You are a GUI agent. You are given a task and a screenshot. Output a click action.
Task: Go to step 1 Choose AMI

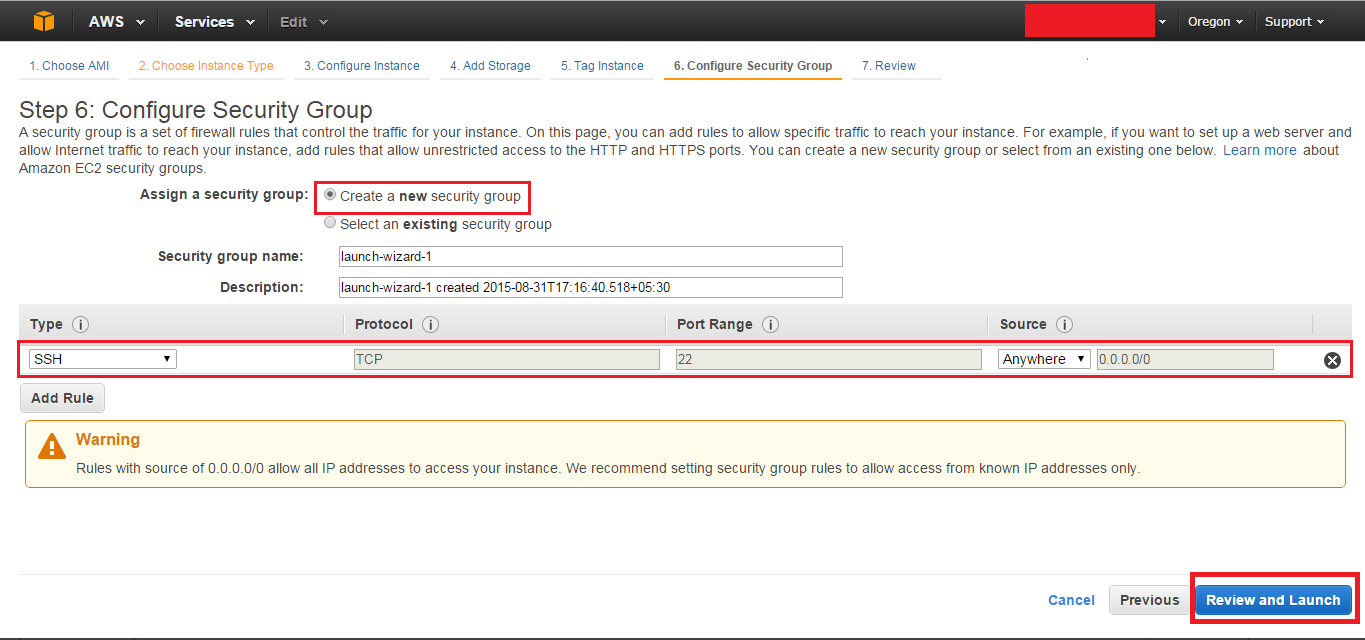pyautogui.click(x=69, y=66)
